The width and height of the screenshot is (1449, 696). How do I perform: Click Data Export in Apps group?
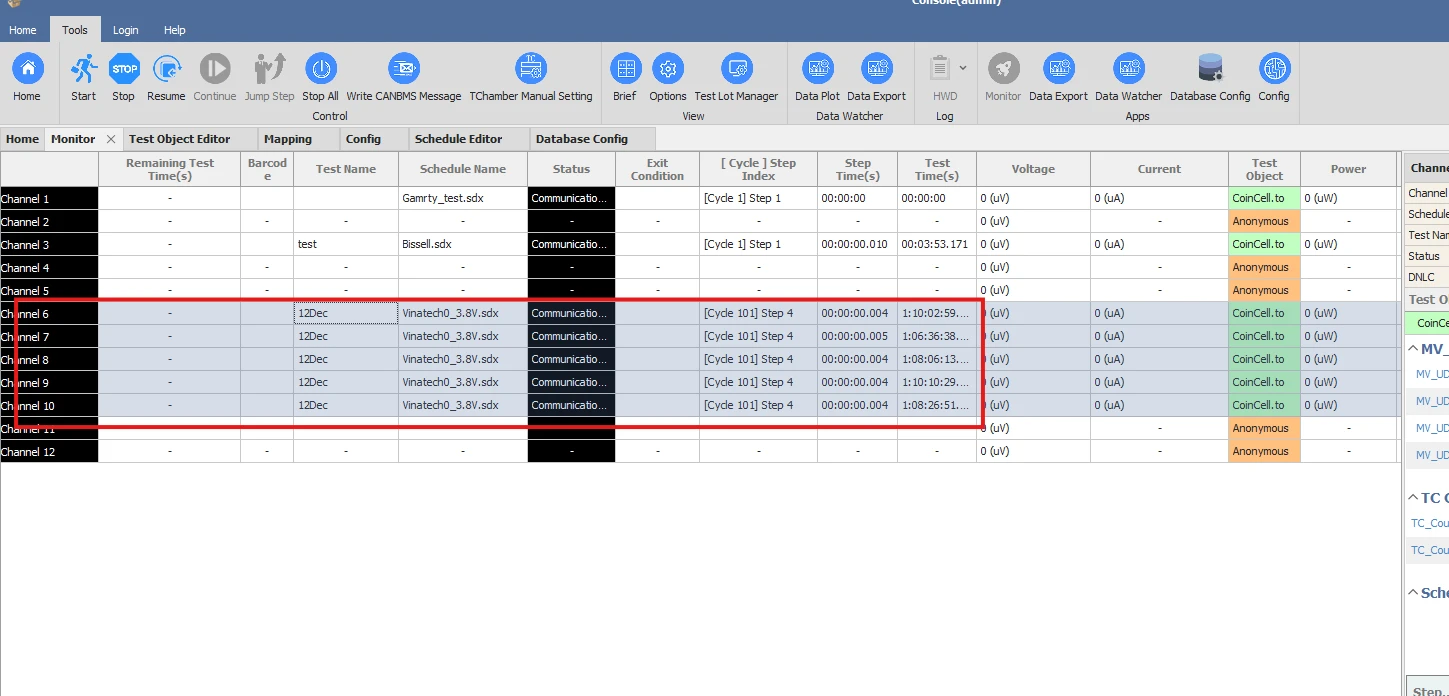click(1059, 69)
